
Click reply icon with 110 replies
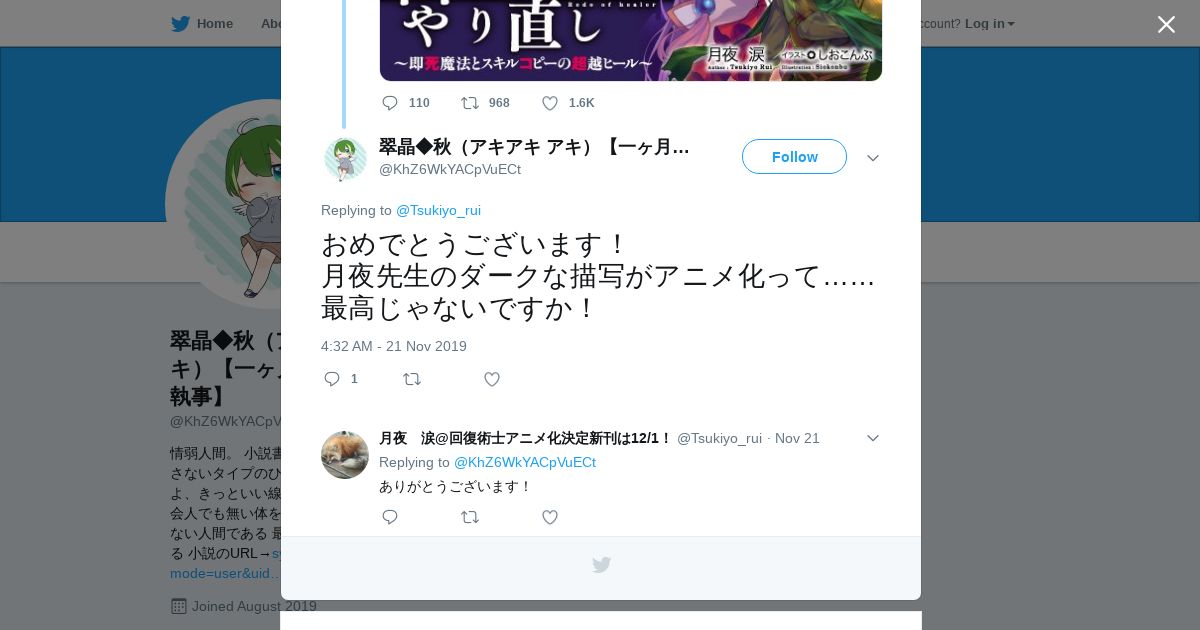(x=390, y=103)
